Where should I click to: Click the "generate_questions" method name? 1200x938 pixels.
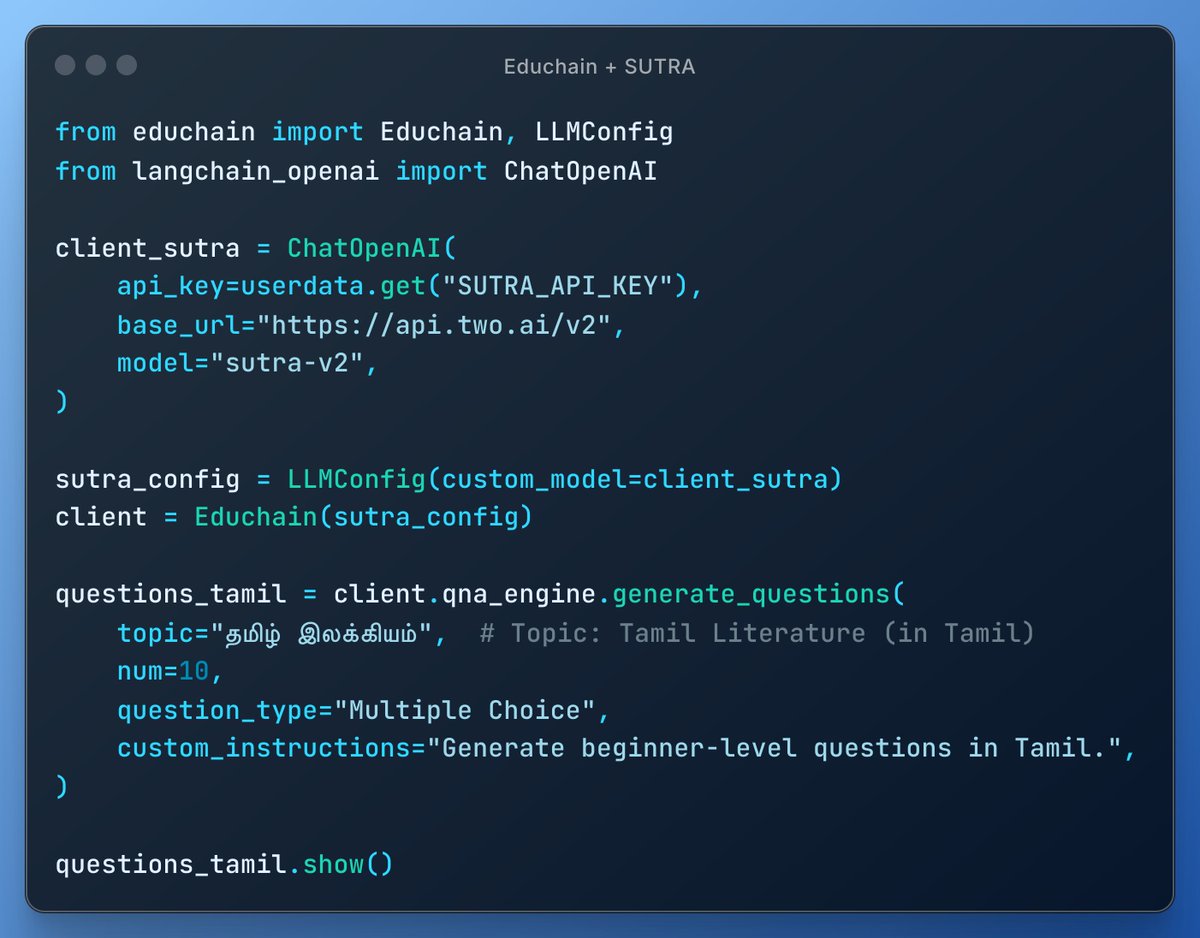751,595
